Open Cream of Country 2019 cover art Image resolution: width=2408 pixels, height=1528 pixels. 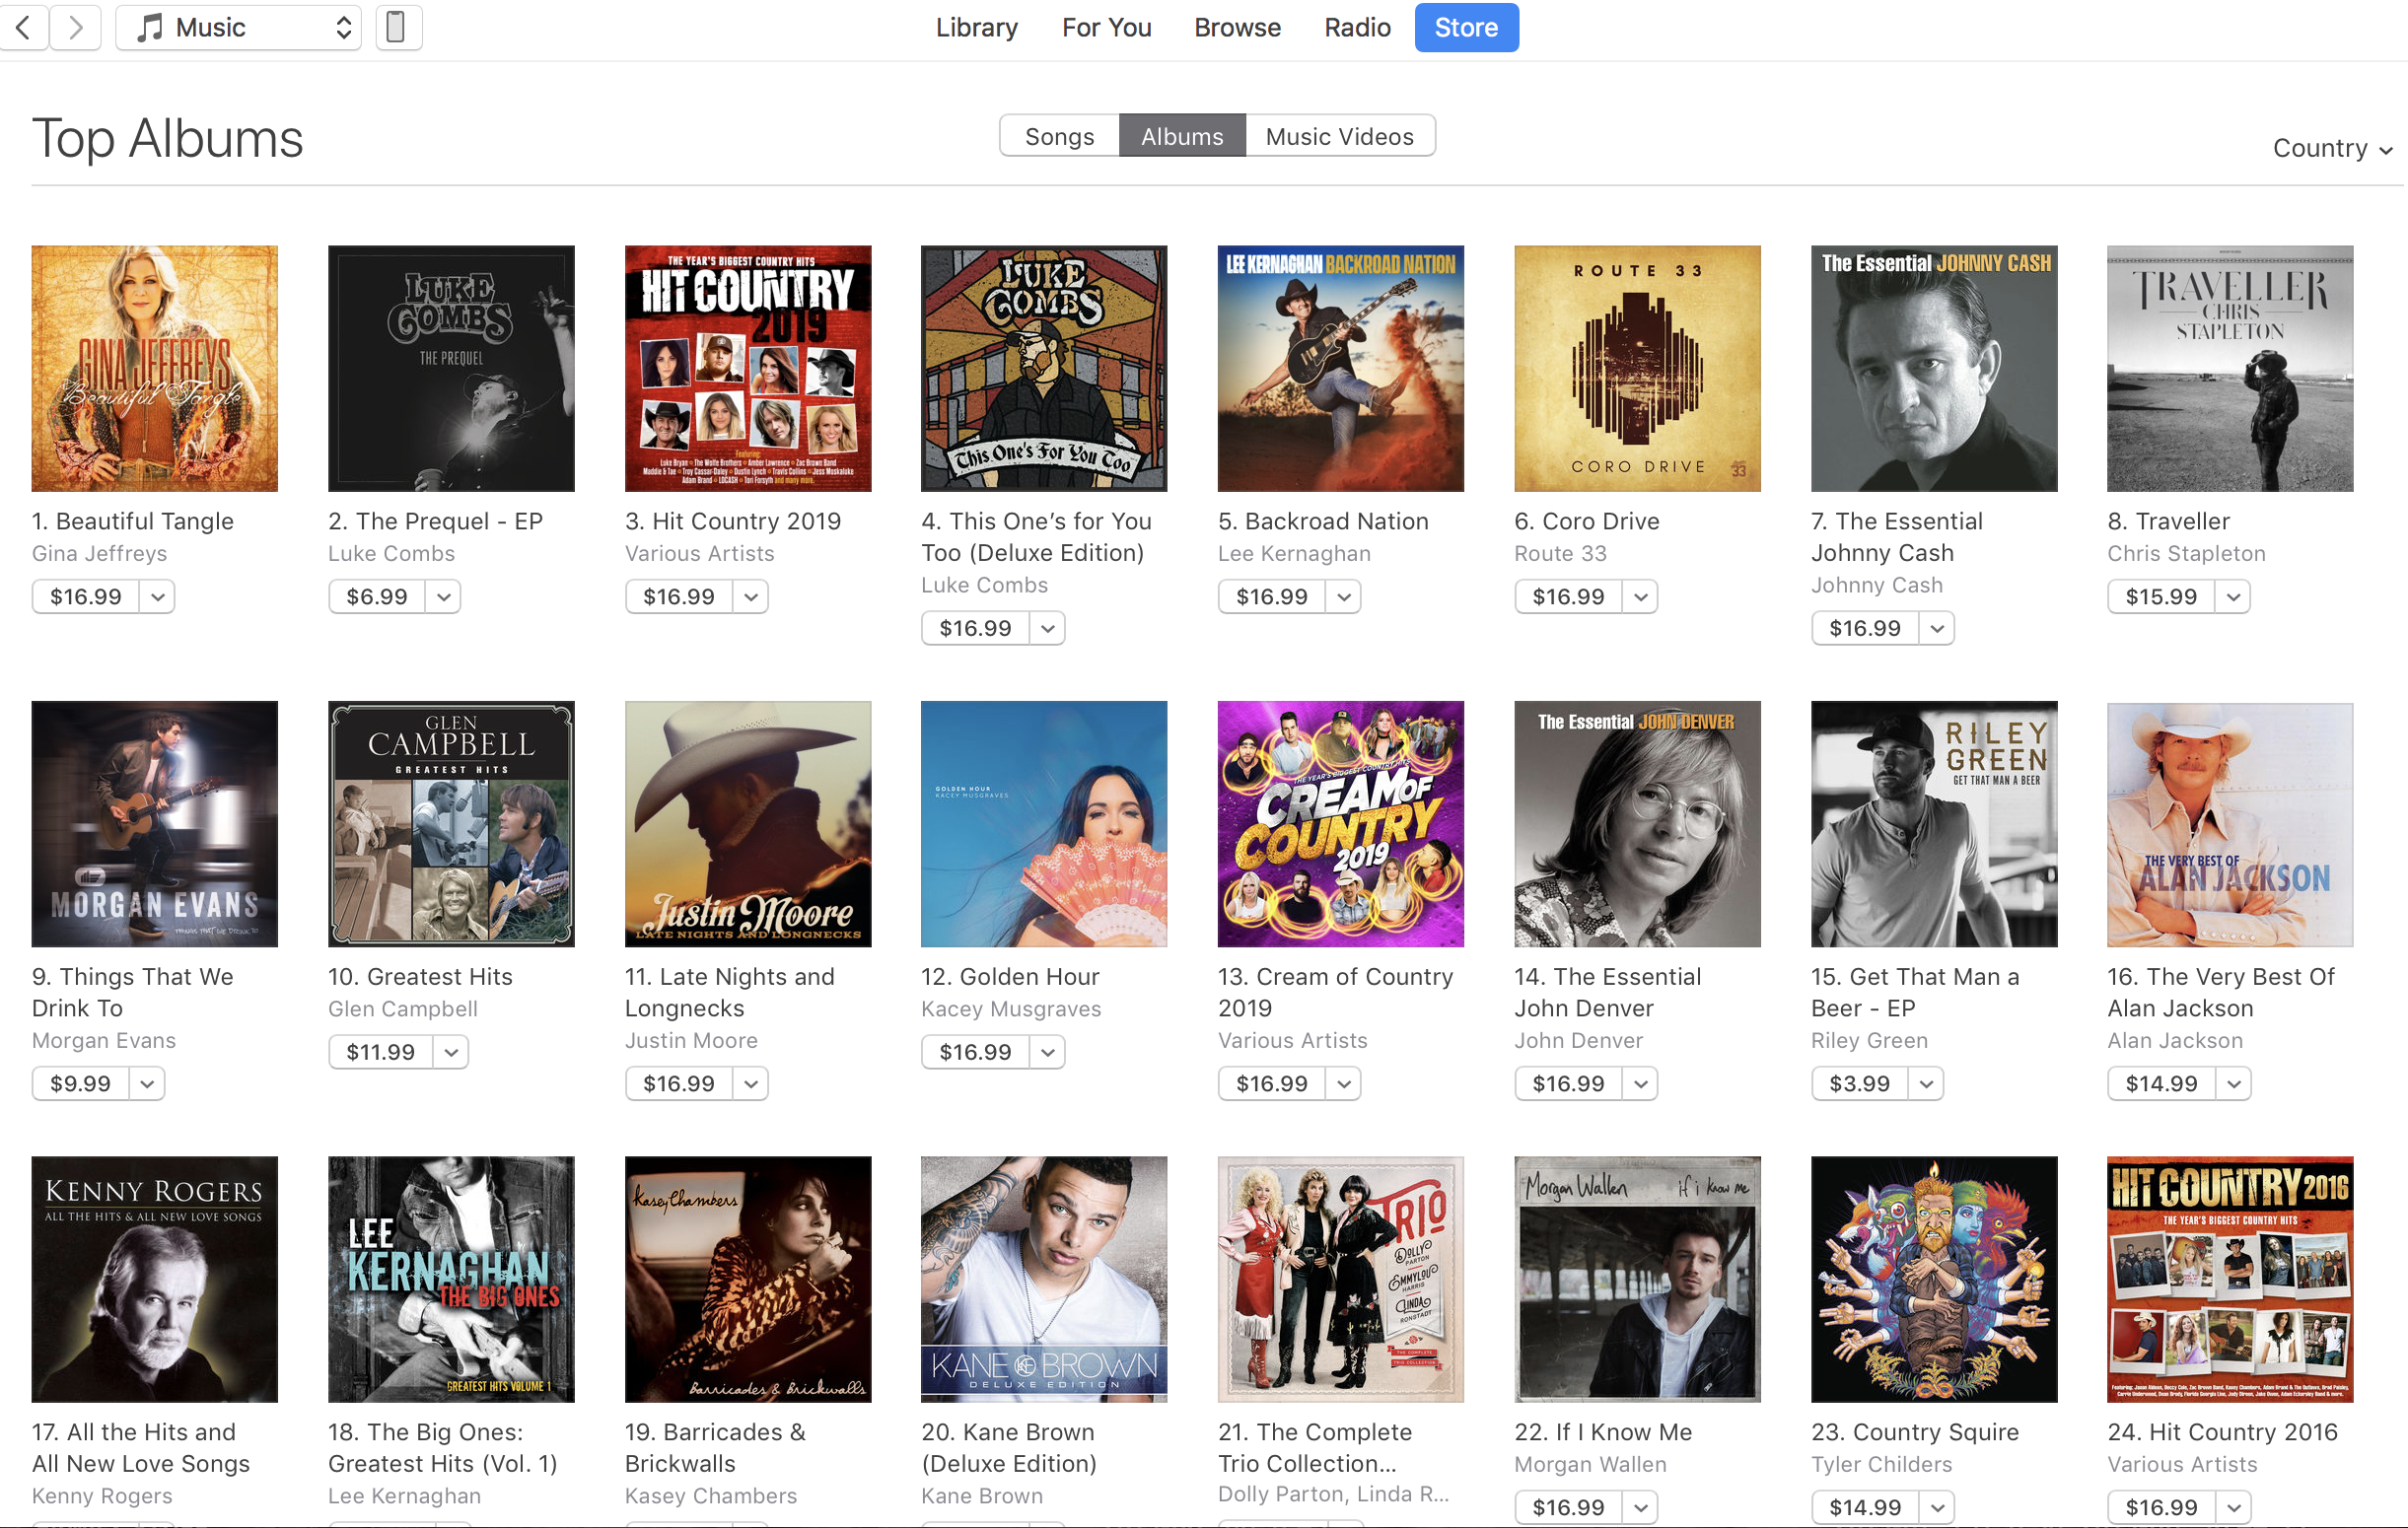[x=1340, y=824]
